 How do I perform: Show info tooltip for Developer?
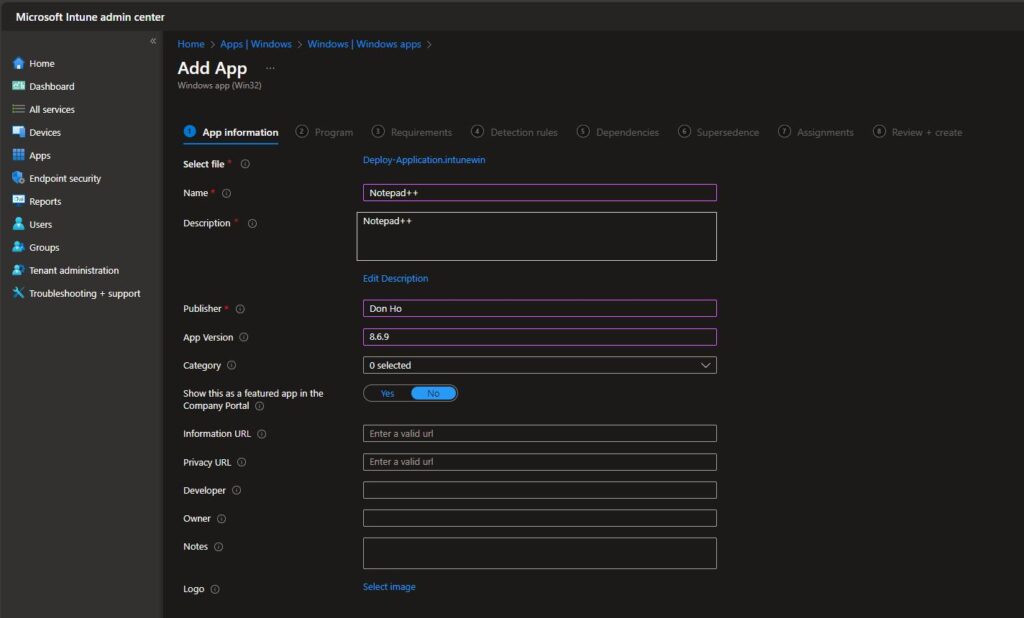click(236, 490)
